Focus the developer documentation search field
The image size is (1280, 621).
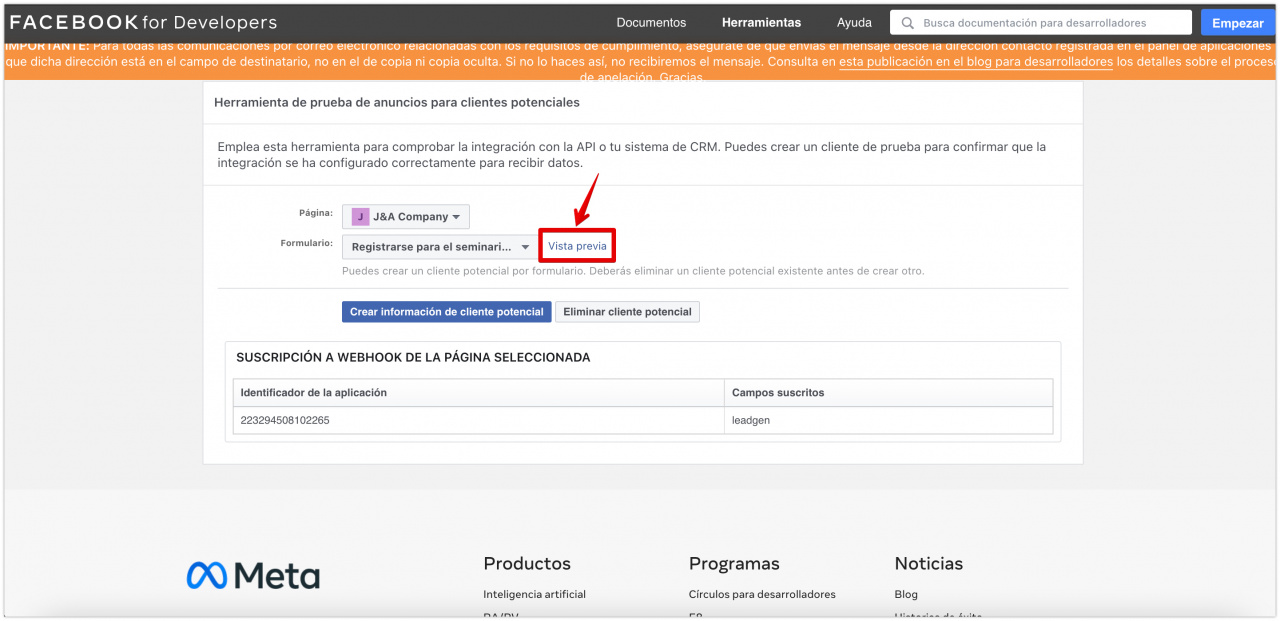(1041, 22)
